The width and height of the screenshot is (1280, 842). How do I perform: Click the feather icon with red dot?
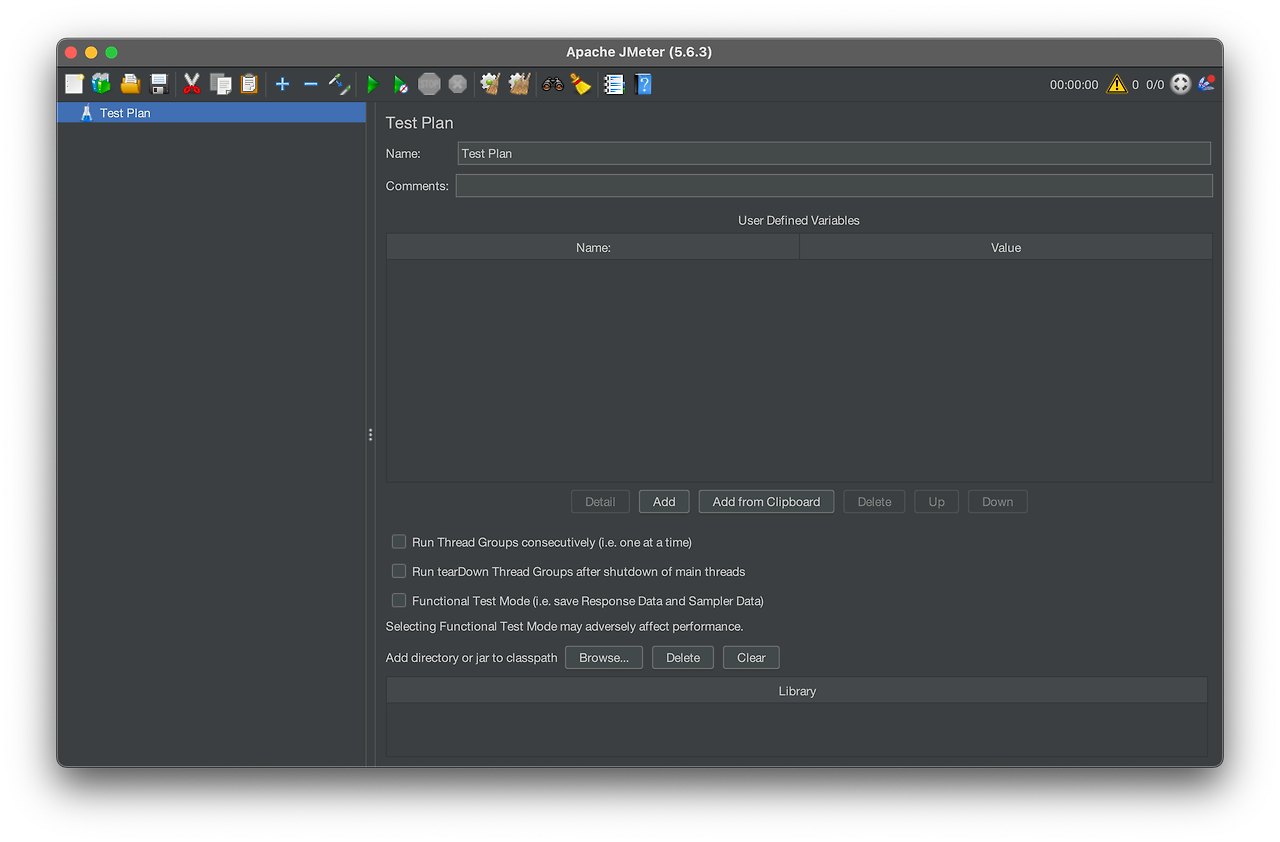tap(1206, 84)
